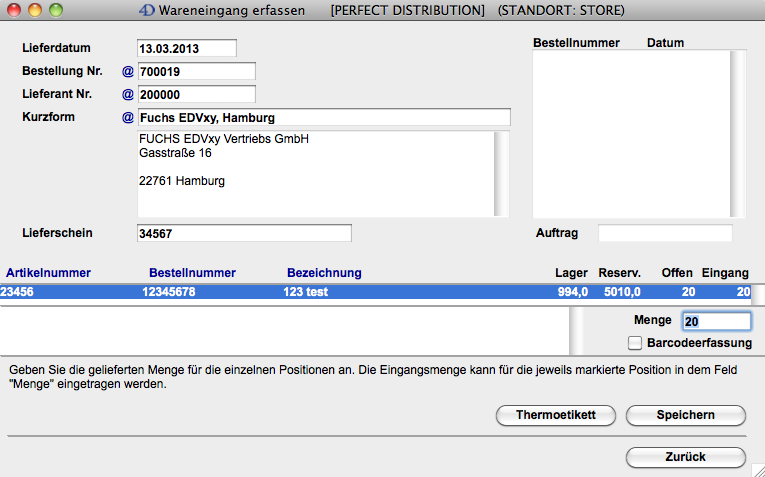Click the Bezeichnung column header
The width and height of the screenshot is (765, 477).
[324, 272]
